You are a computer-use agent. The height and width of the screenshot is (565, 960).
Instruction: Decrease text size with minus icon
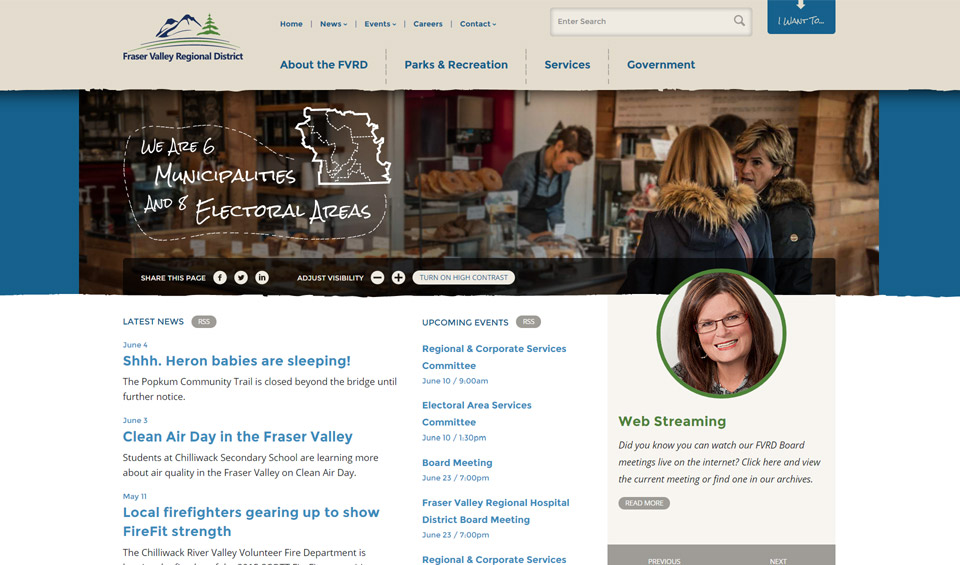coord(378,277)
